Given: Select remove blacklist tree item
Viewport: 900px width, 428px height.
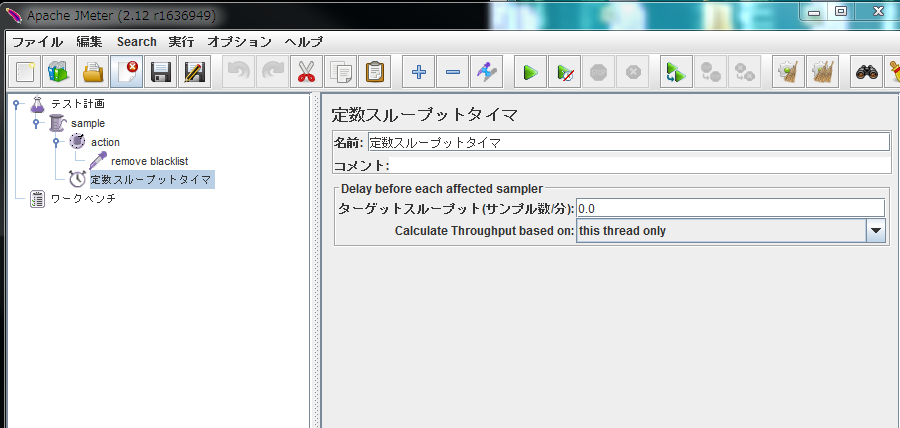Looking at the screenshot, I should (x=149, y=161).
